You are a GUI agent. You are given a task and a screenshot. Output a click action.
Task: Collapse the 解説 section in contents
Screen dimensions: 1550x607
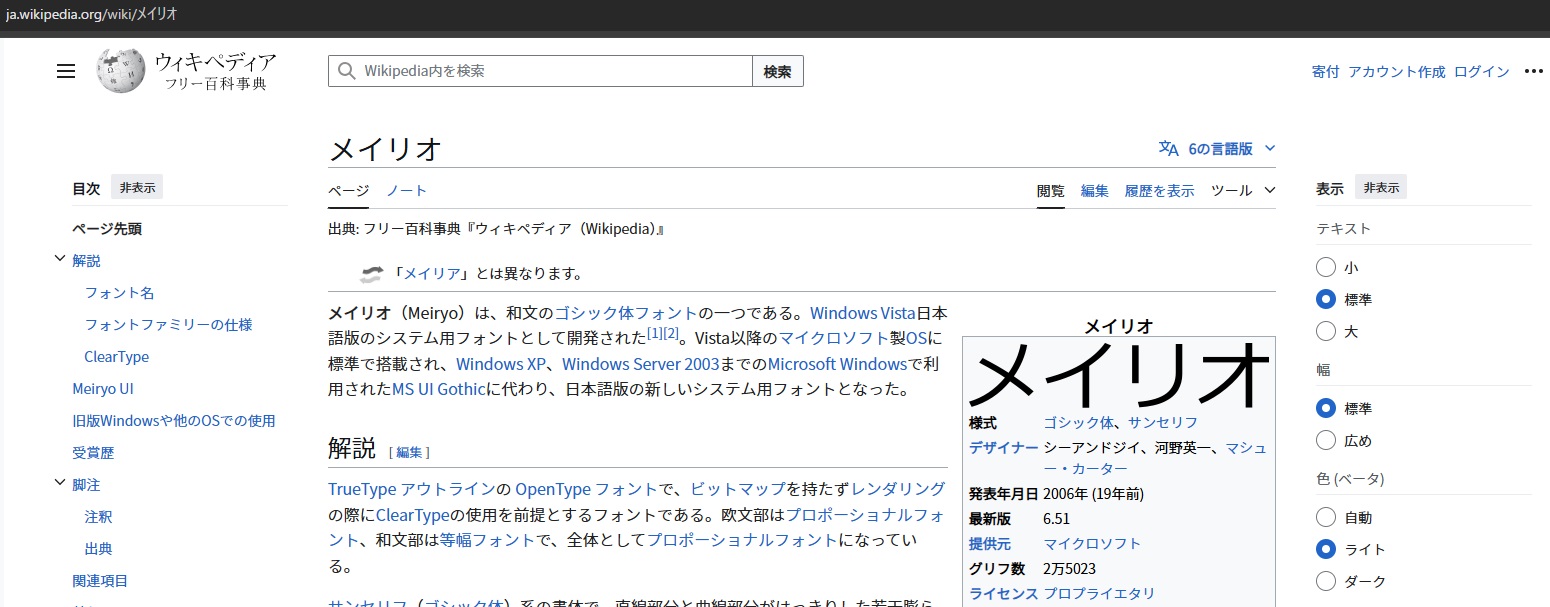coord(59,260)
